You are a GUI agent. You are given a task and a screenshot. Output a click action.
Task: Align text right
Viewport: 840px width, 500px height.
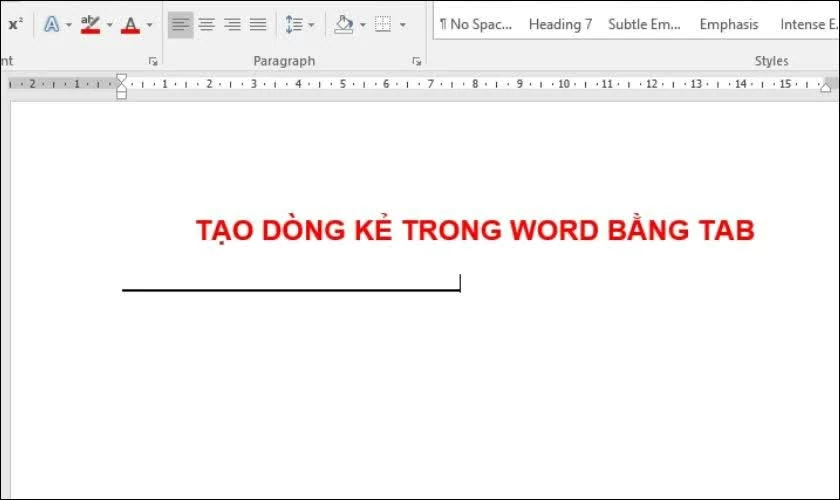tap(232, 25)
